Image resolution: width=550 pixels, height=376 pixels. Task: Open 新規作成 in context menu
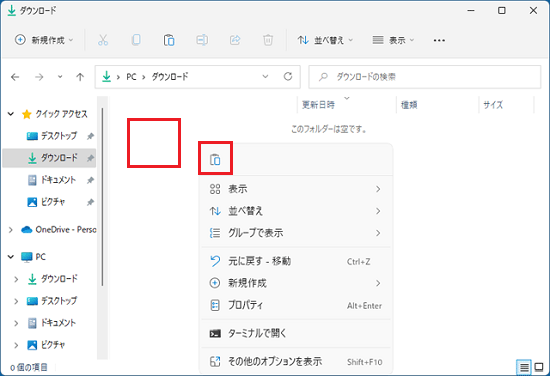pyautogui.click(x=296, y=283)
